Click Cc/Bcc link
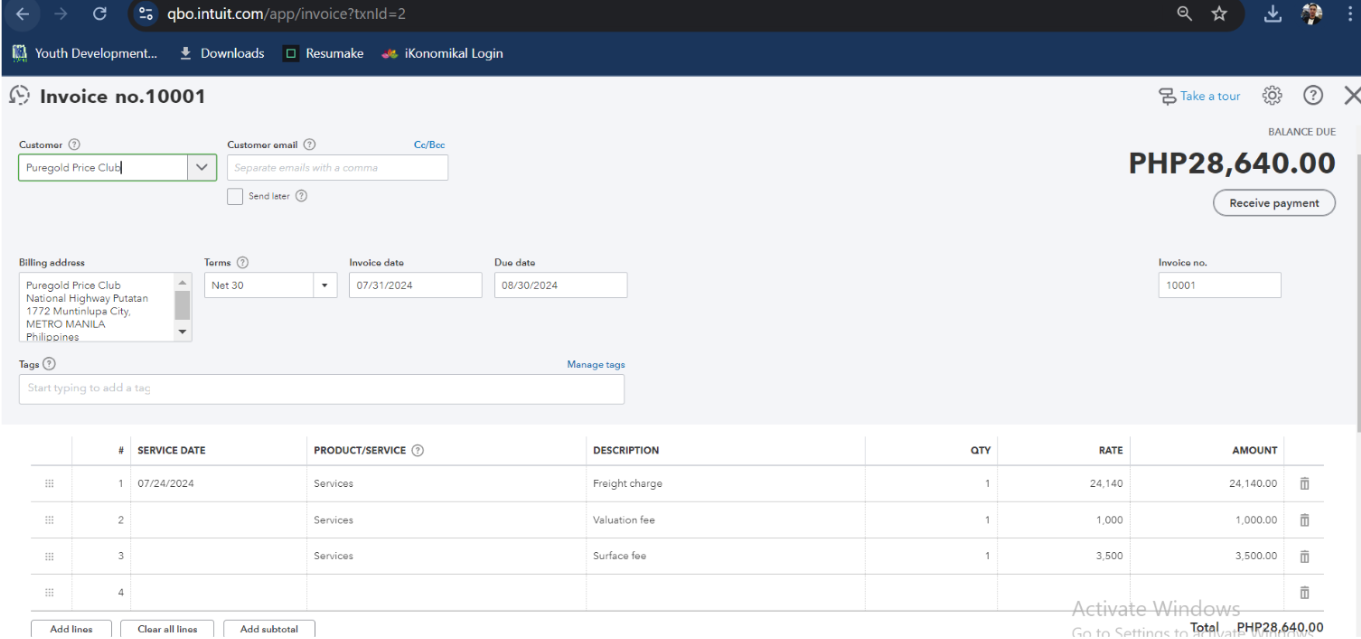This screenshot has width=1361, height=639. [x=429, y=145]
